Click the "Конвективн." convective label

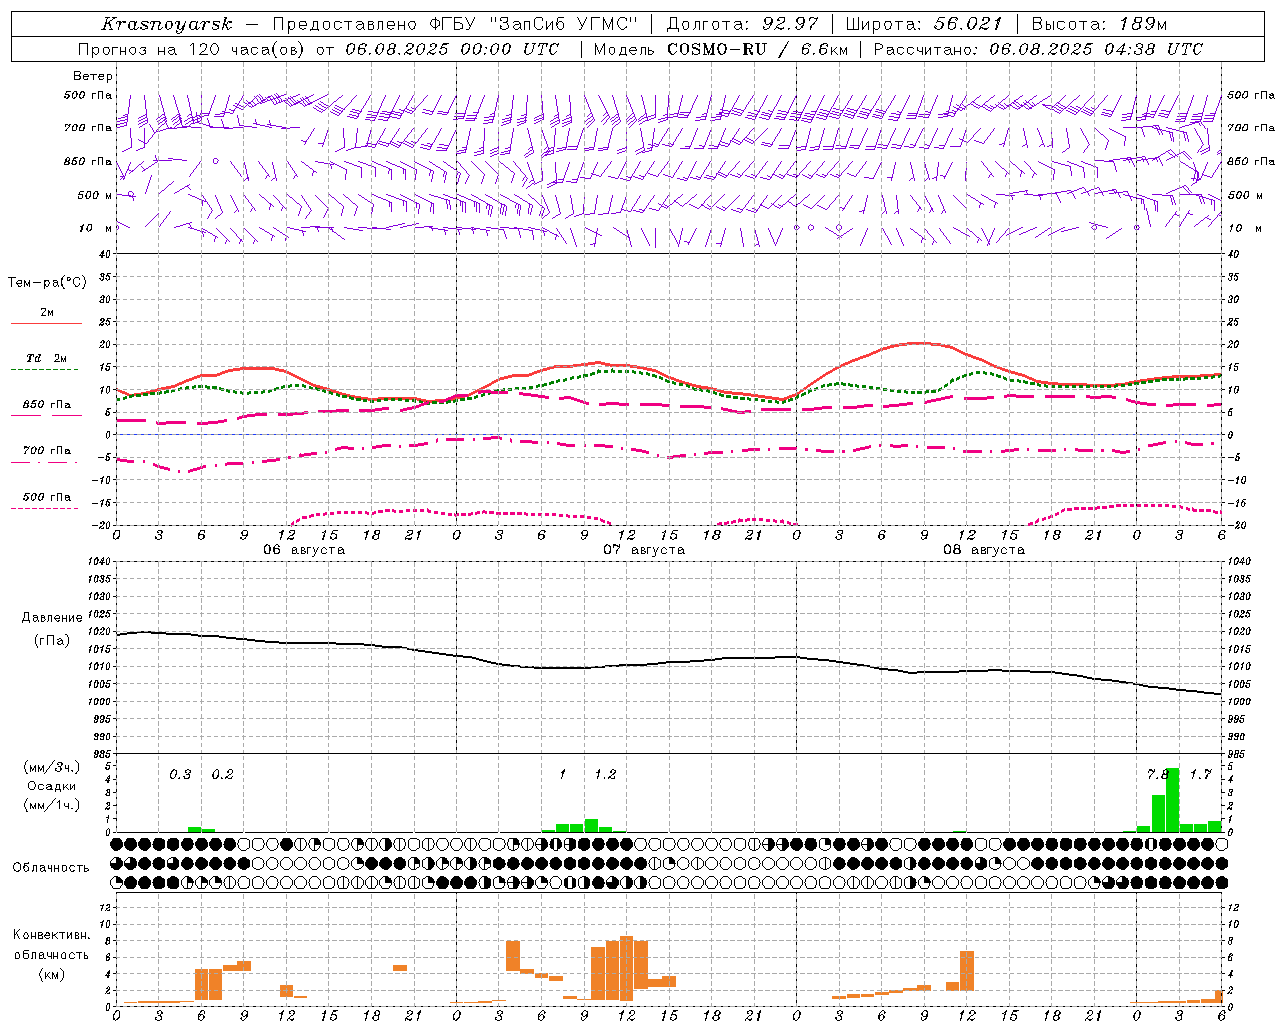click(51, 935)
